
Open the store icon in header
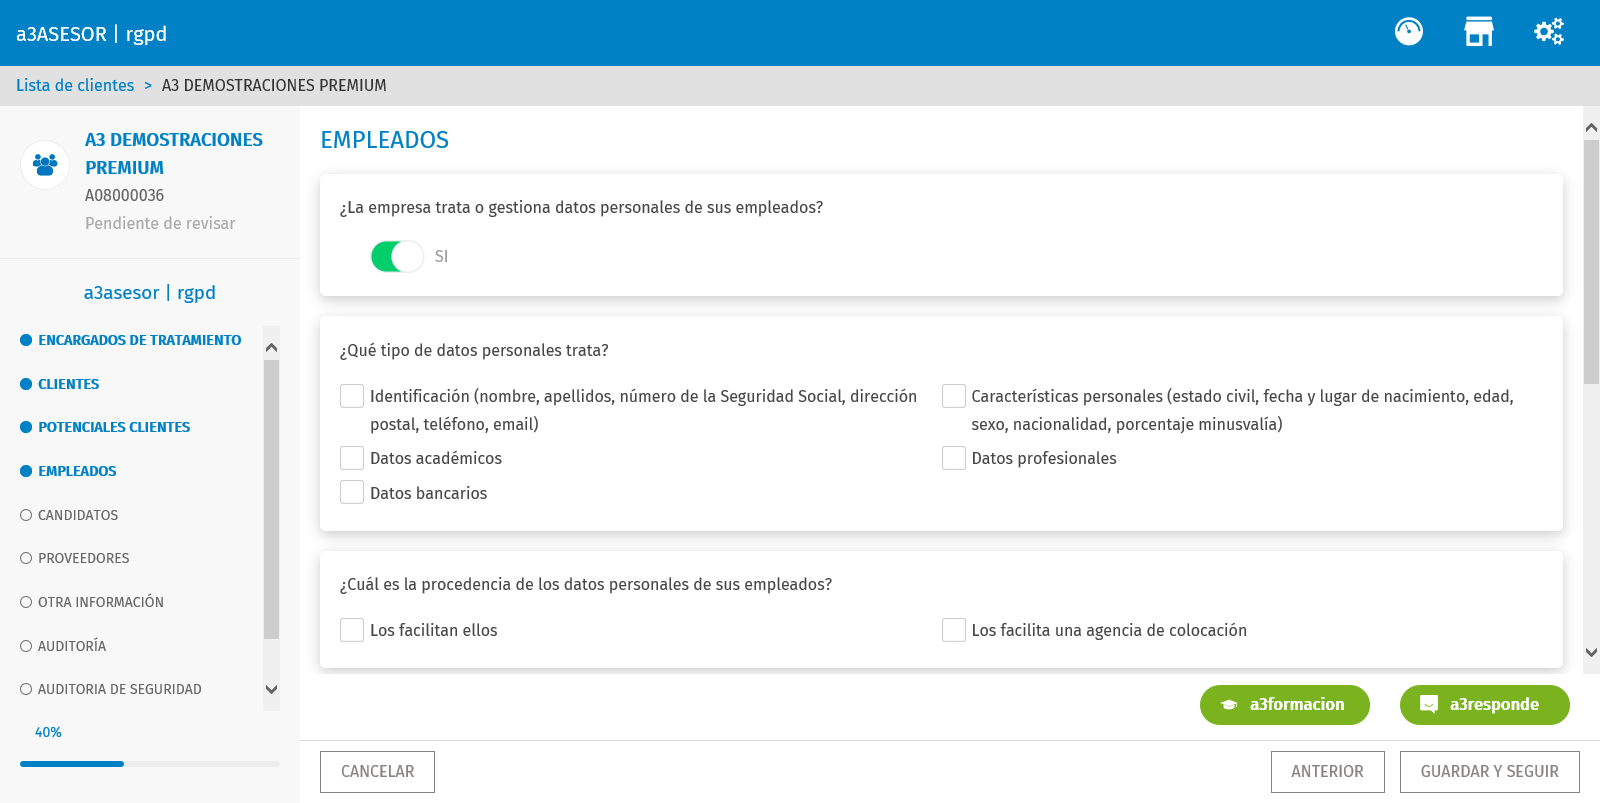1479,32
